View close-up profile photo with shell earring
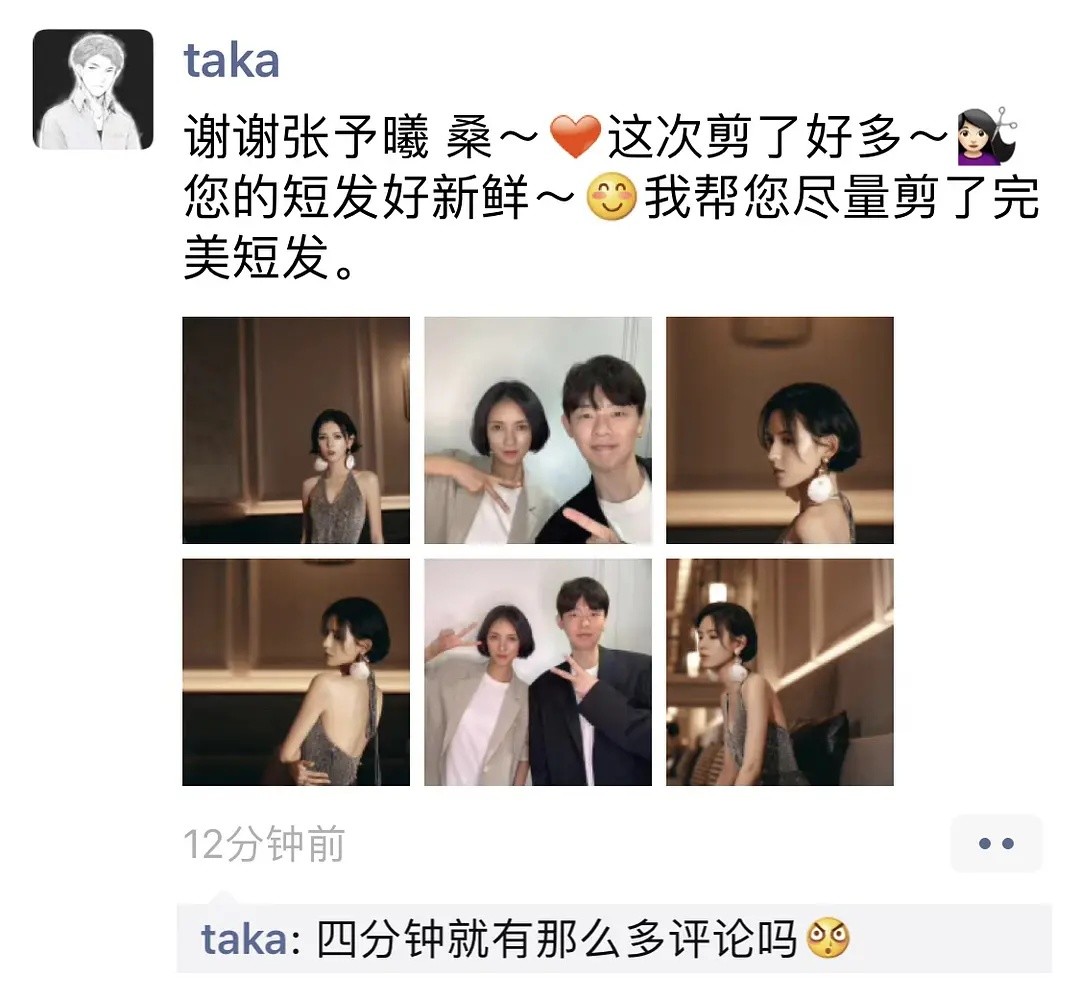 [x=780, y=431]
